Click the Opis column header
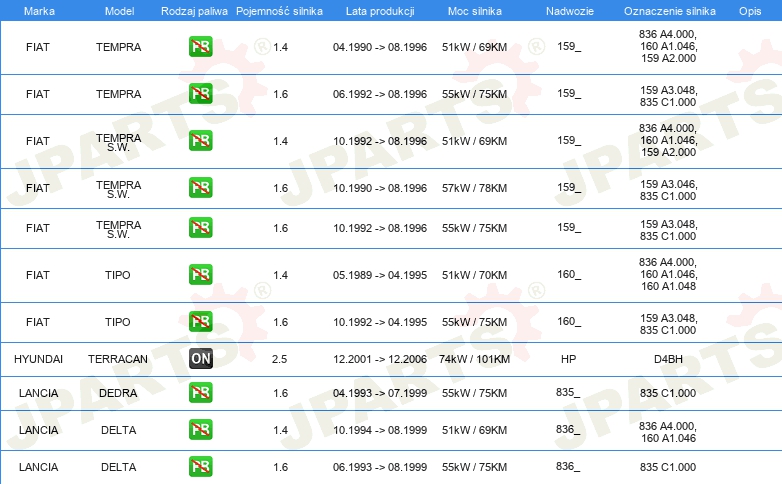The width and height of the screenshot is (782, 484). (750, 11)
